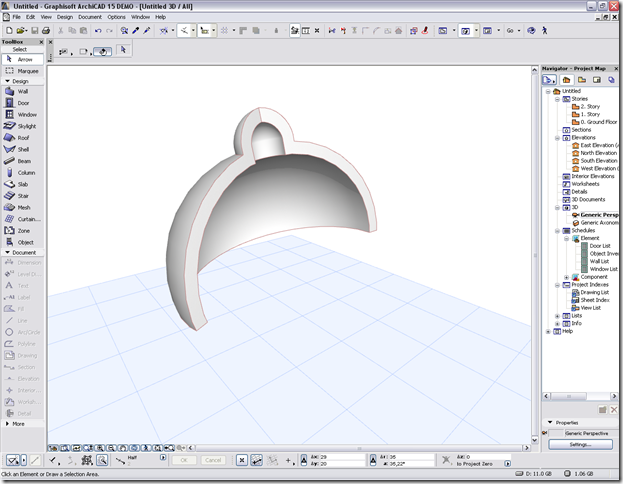Open the Help menu

coord(161,17)
